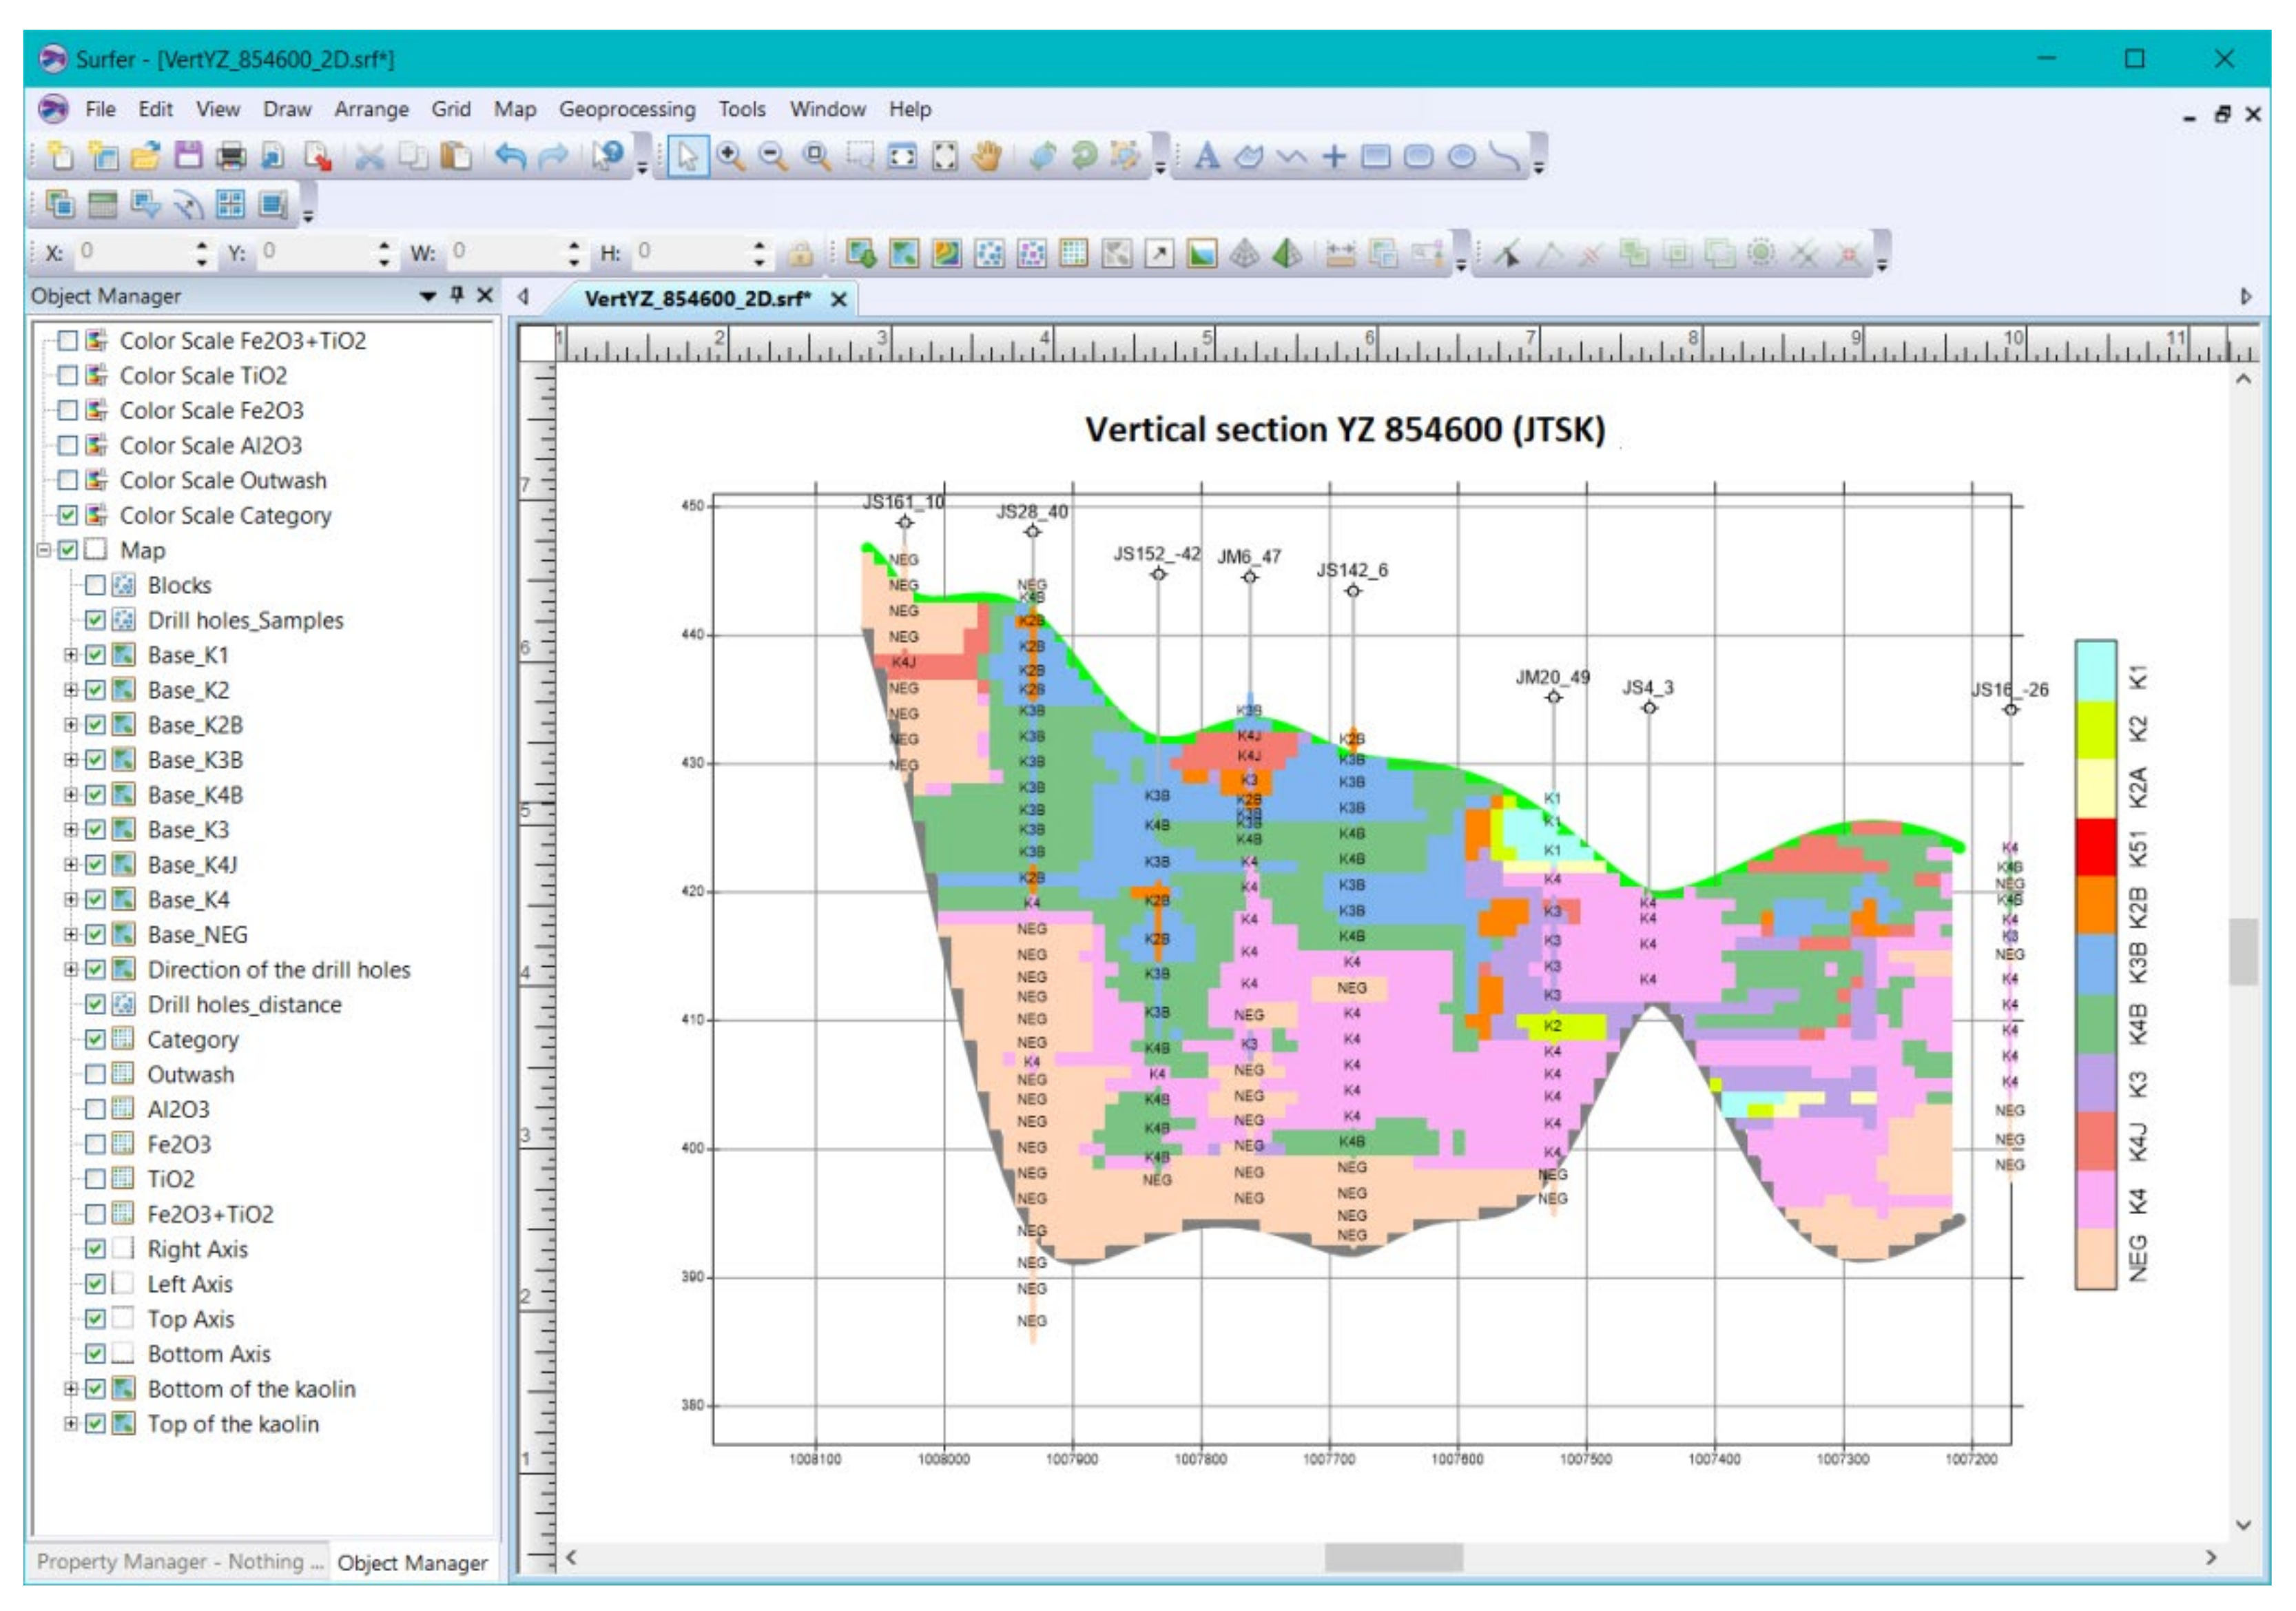2296x1611 pixels.
Task: Expand the Top of the kaolin node
Action: coord(70,1424)
